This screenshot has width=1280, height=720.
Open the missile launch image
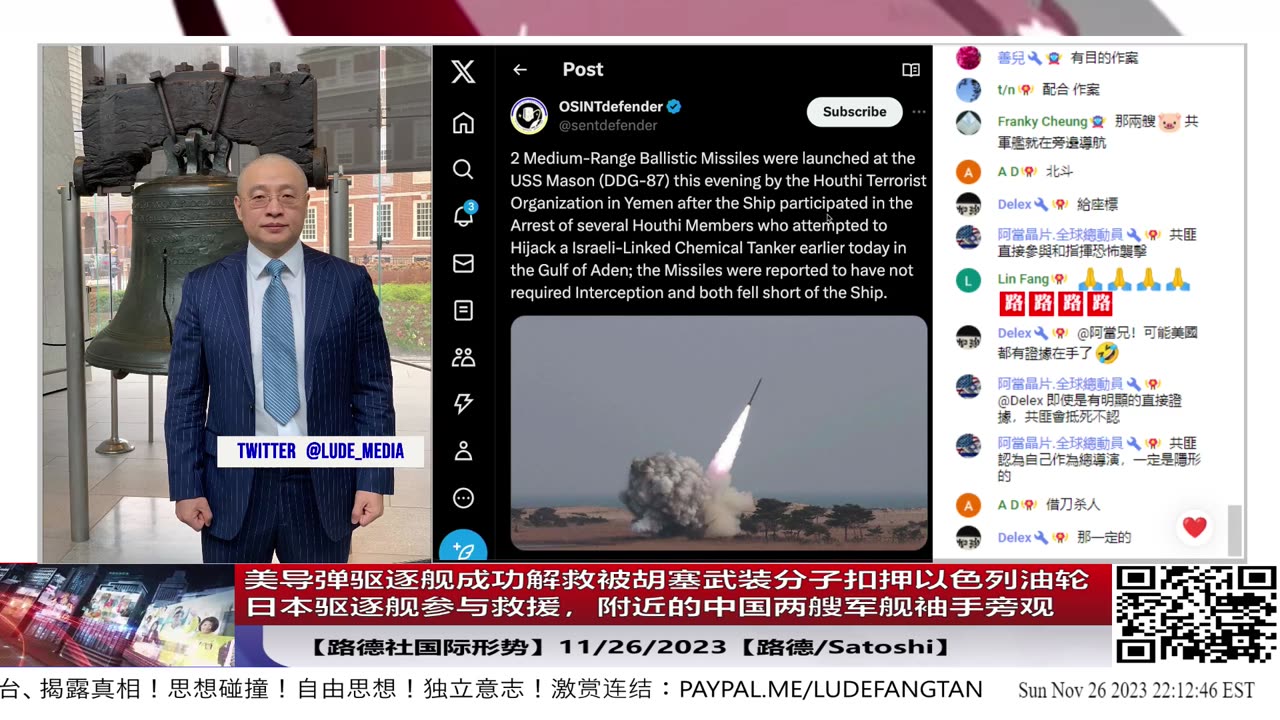(x=719, y=433)
